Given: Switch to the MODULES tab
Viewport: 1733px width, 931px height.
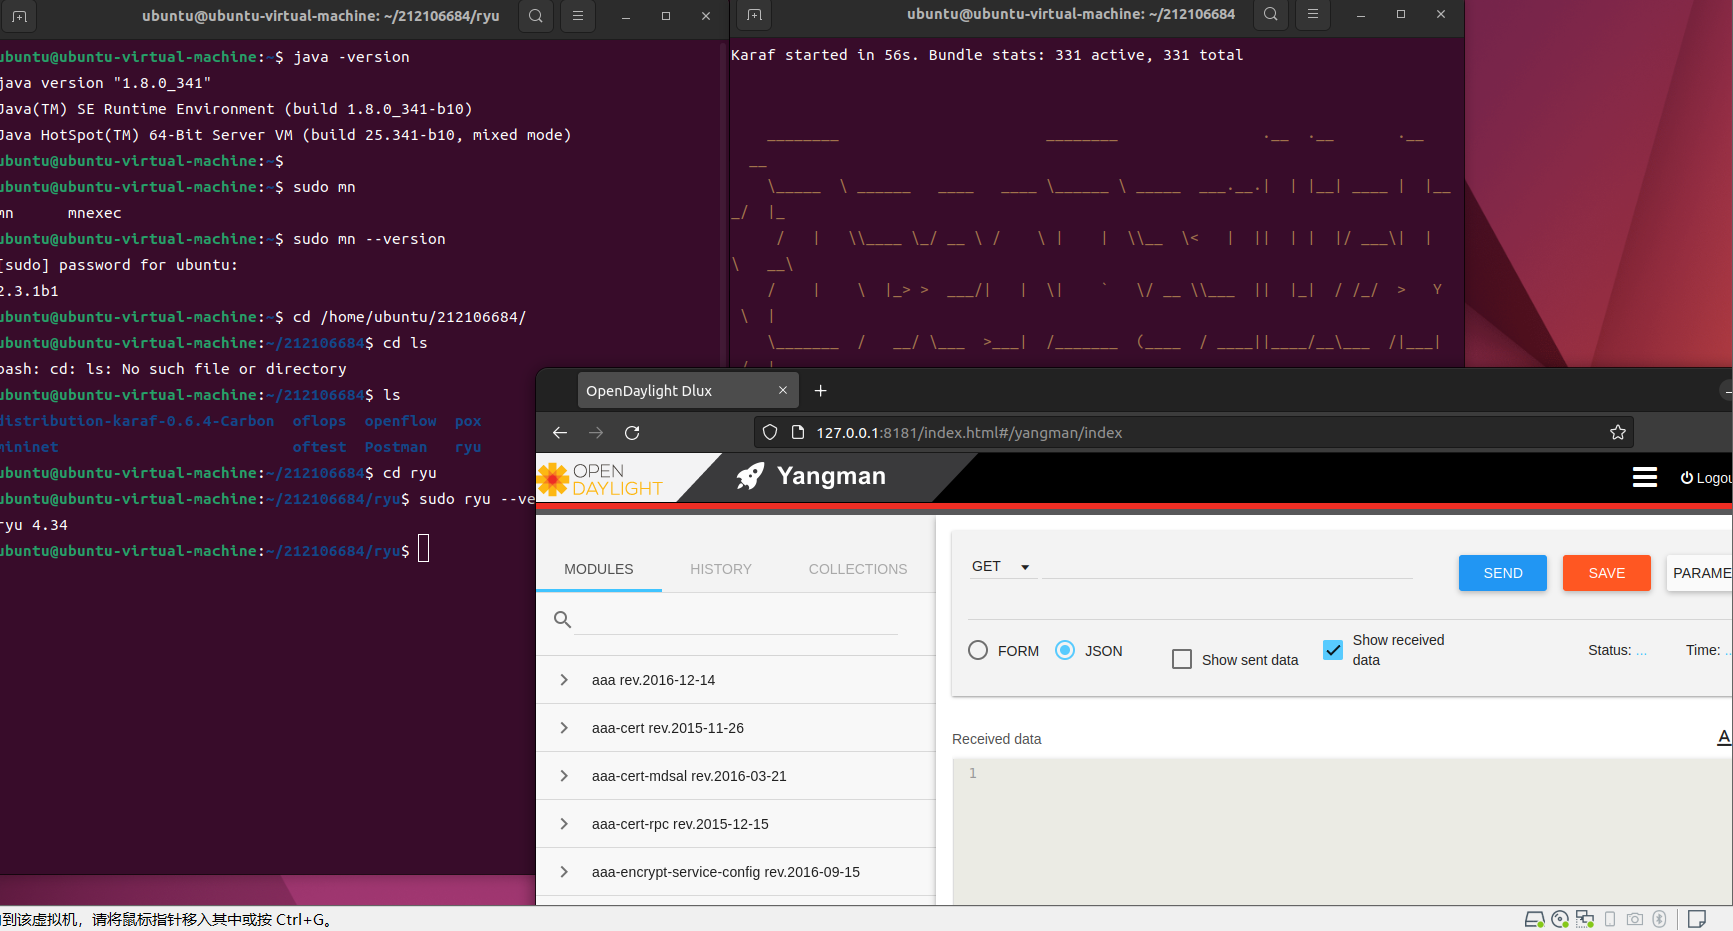Looking at the screenshot, I should [x=599, y=569].
